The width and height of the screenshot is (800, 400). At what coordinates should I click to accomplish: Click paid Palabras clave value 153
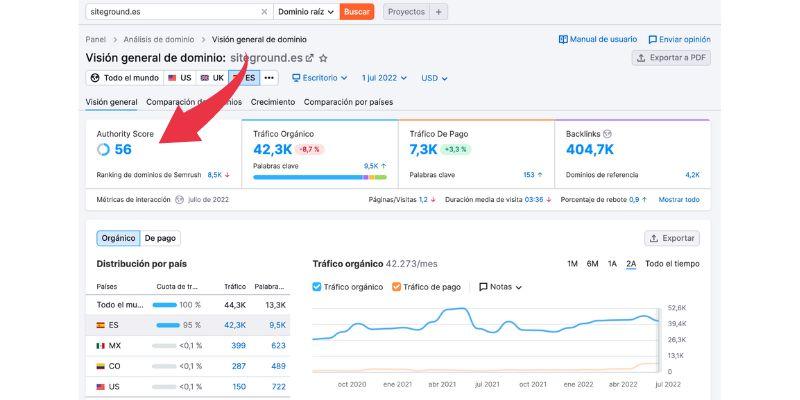click(529, 174)
